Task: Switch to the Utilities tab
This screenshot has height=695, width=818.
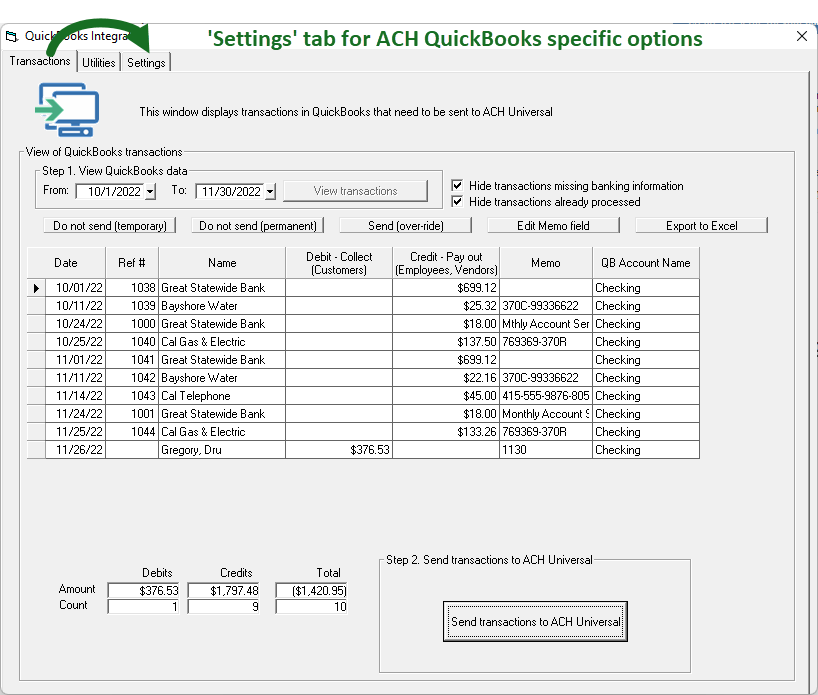Action: click(99, 62)
